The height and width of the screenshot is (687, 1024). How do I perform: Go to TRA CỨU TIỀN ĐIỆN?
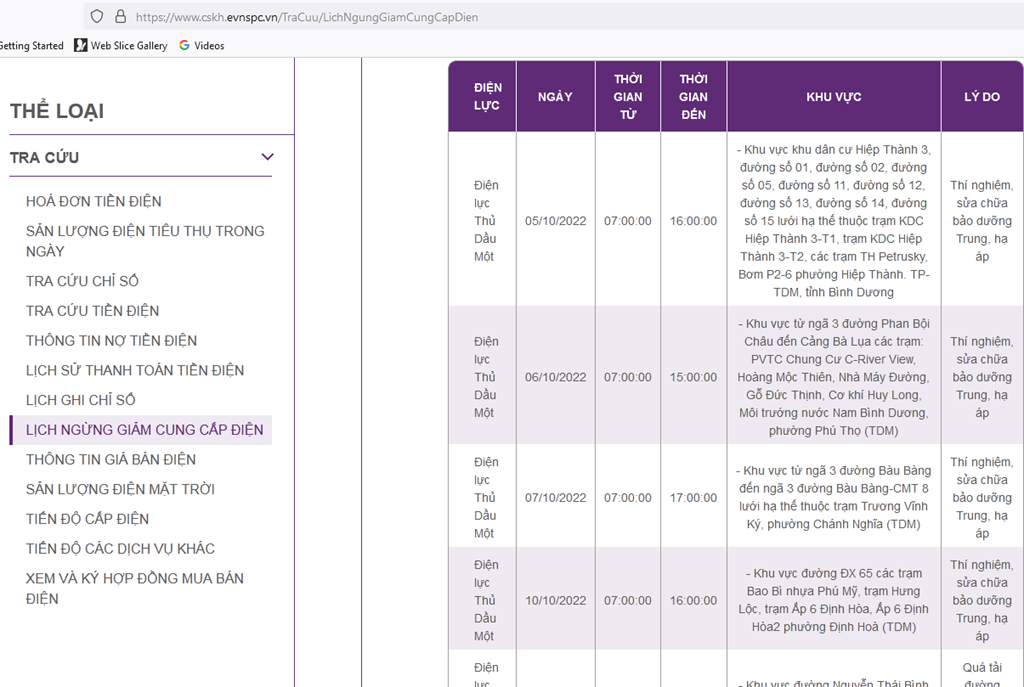[x=92, y=311]
